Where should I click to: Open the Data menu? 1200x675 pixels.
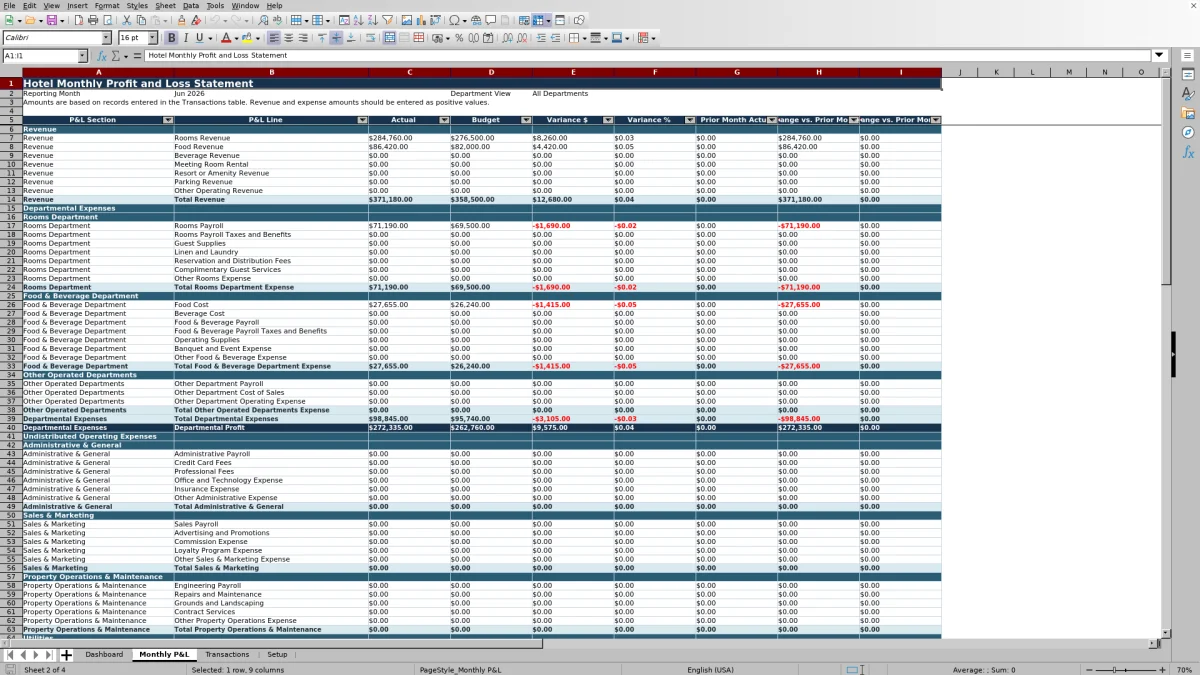(191, 5)
